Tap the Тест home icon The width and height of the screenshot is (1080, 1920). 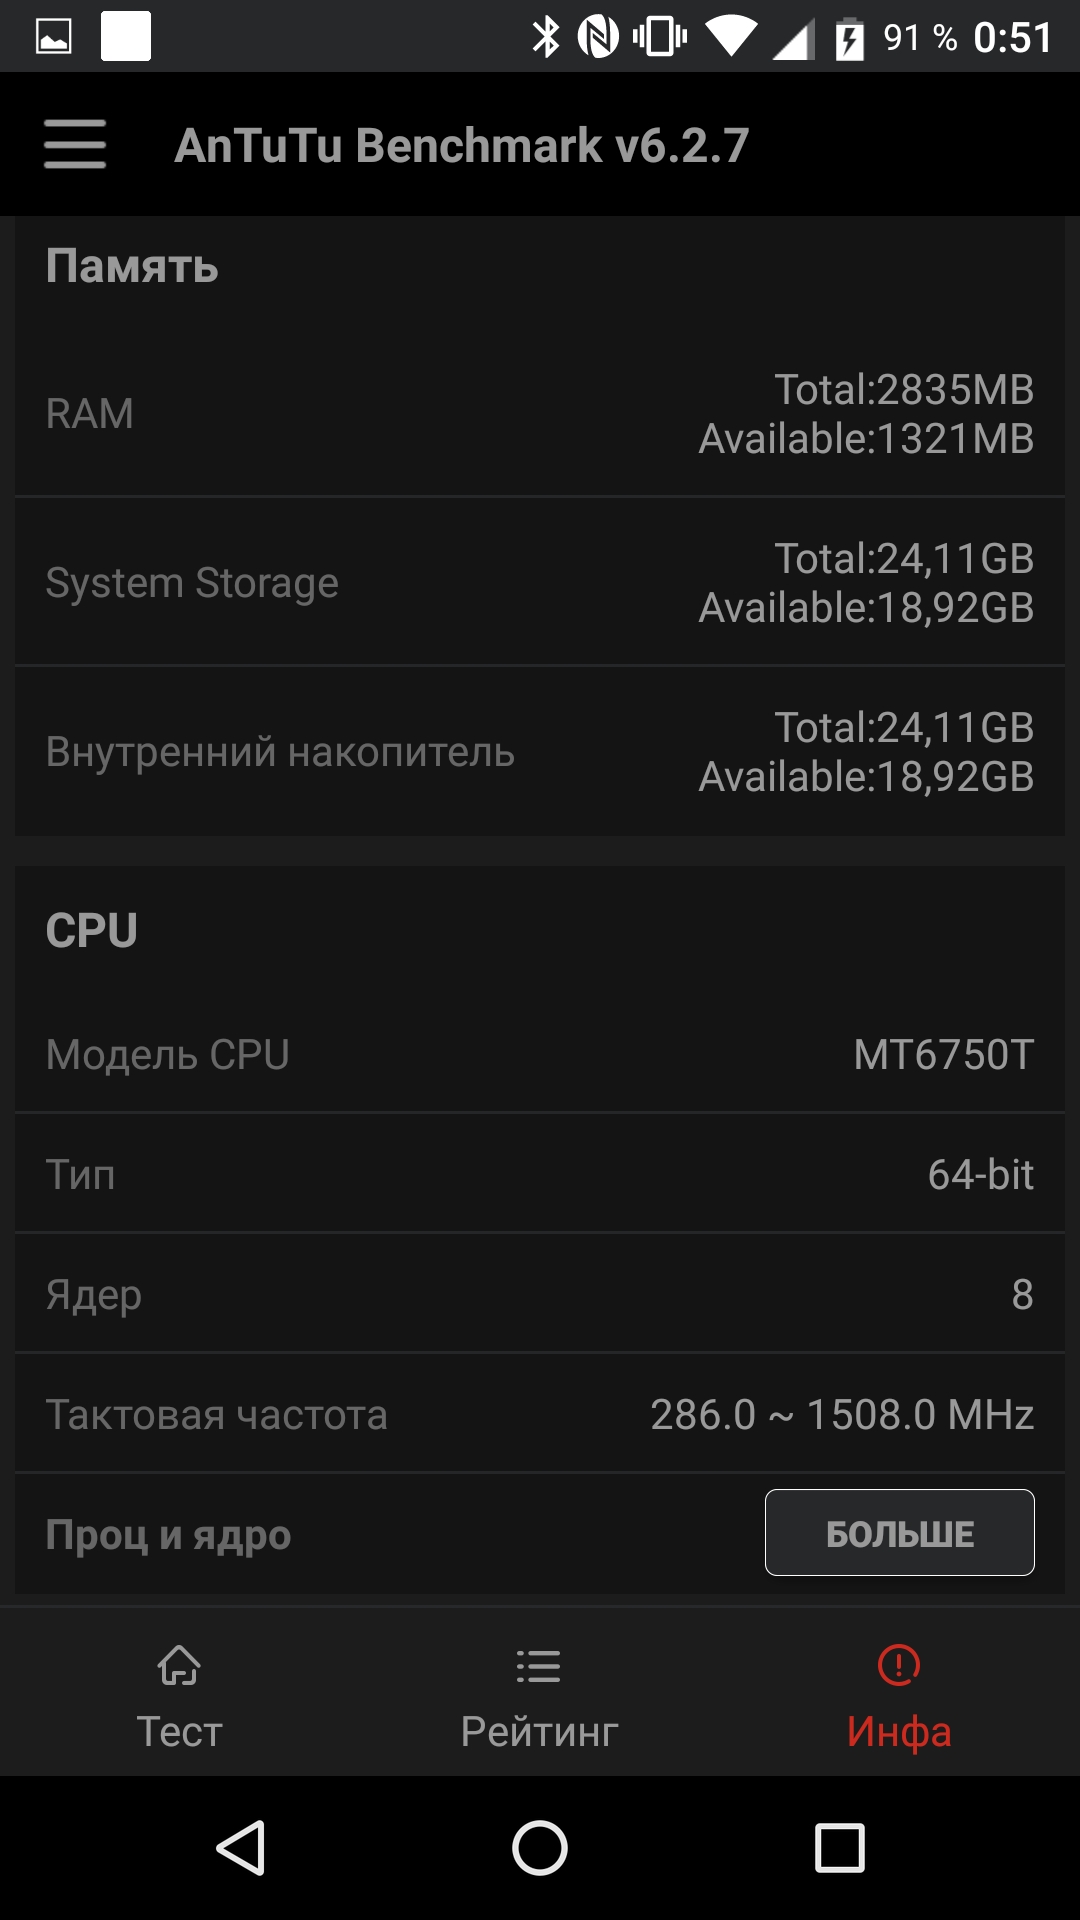click(179, 1666)
